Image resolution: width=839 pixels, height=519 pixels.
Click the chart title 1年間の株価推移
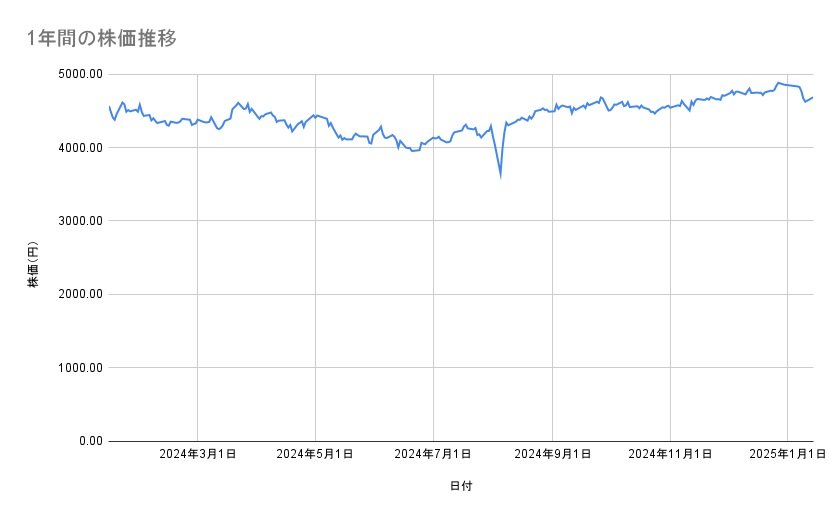pos(103,39)
